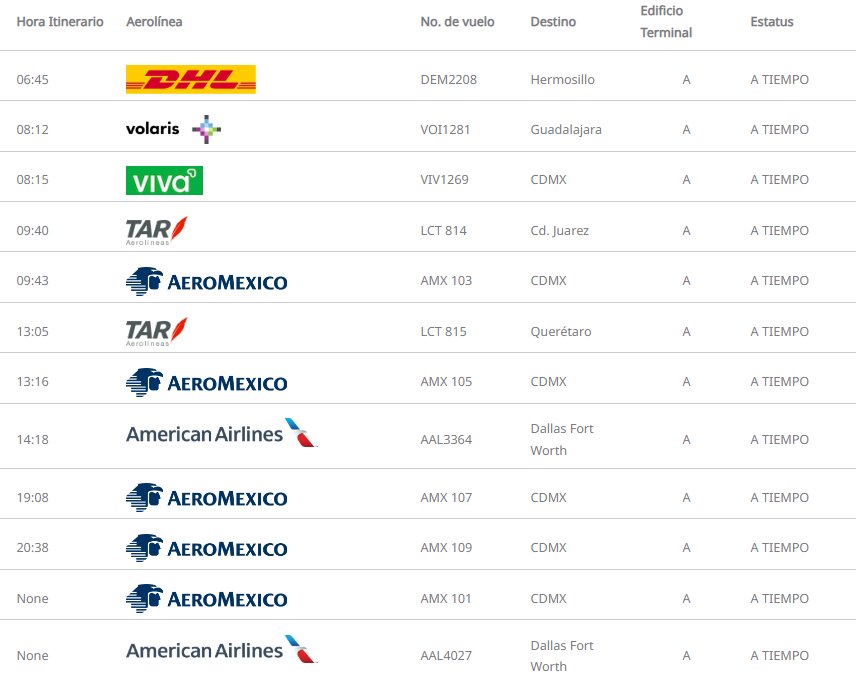The height and width of the screenshot is (680, 856).
Task: Click the Aeromexico logo for flight AMX 109
Action: click(x=206, y=548)
